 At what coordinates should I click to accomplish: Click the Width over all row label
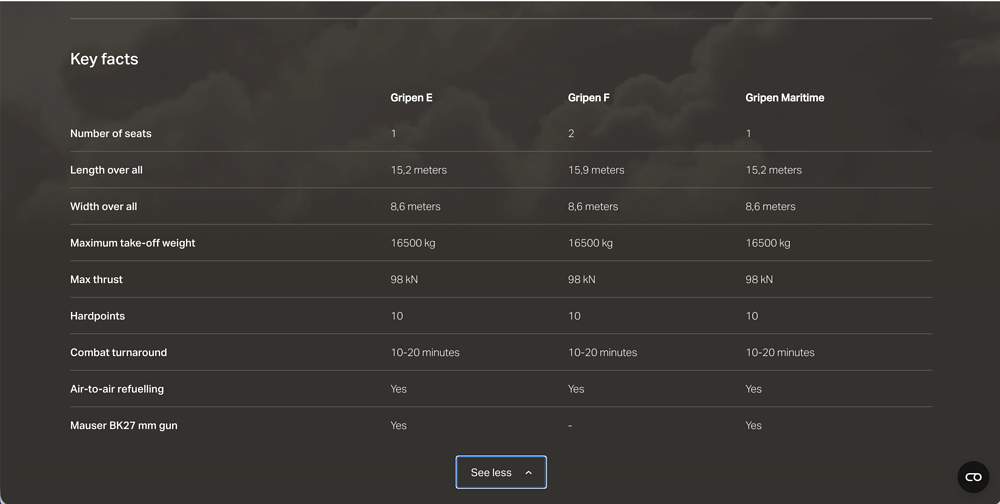click(103, 206)
